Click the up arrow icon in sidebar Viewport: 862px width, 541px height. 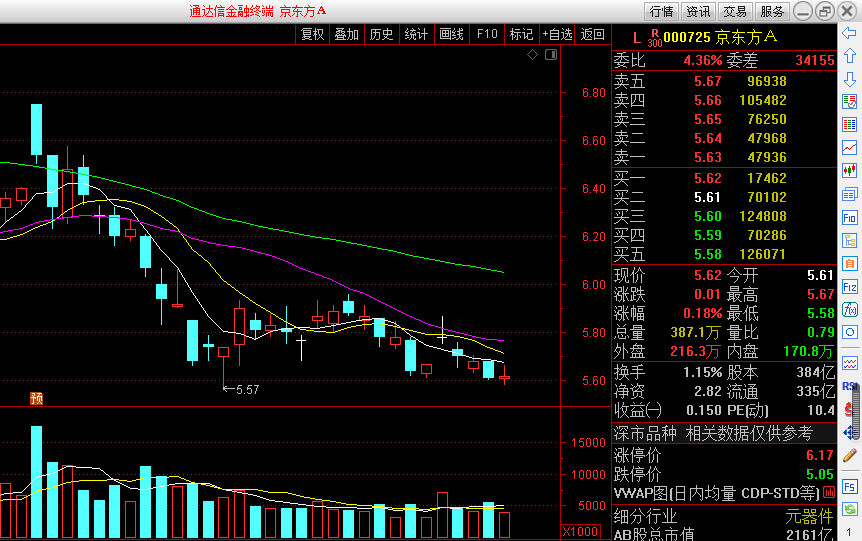click(x=850, y=55)
